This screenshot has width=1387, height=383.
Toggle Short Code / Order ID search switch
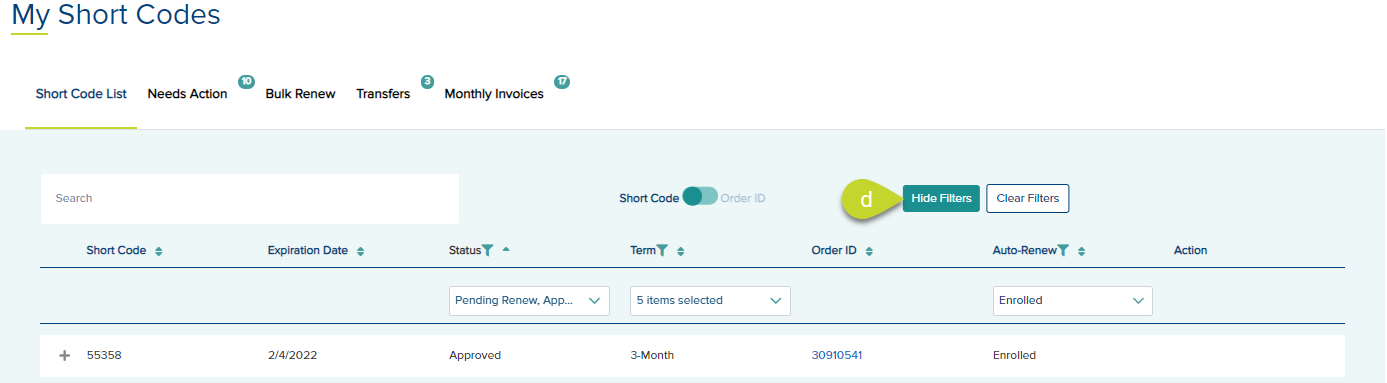(700, 197)
